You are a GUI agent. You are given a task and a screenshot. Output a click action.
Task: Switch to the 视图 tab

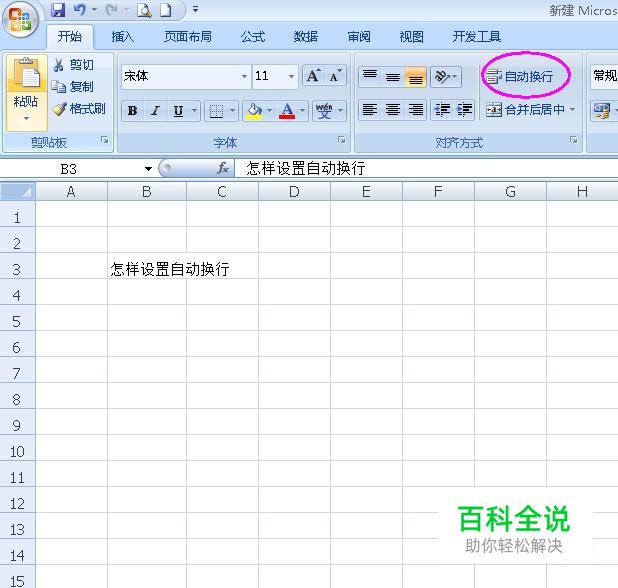coord(411,37)
